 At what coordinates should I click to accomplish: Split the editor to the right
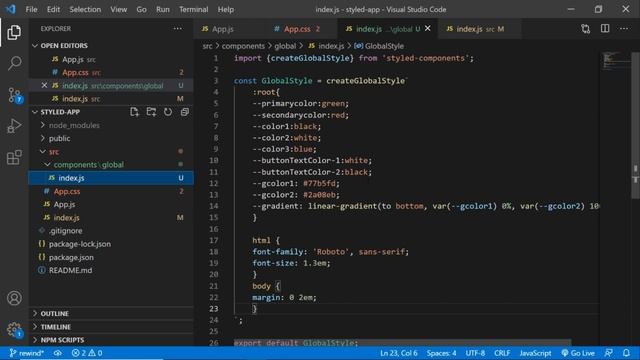[605, 29]
